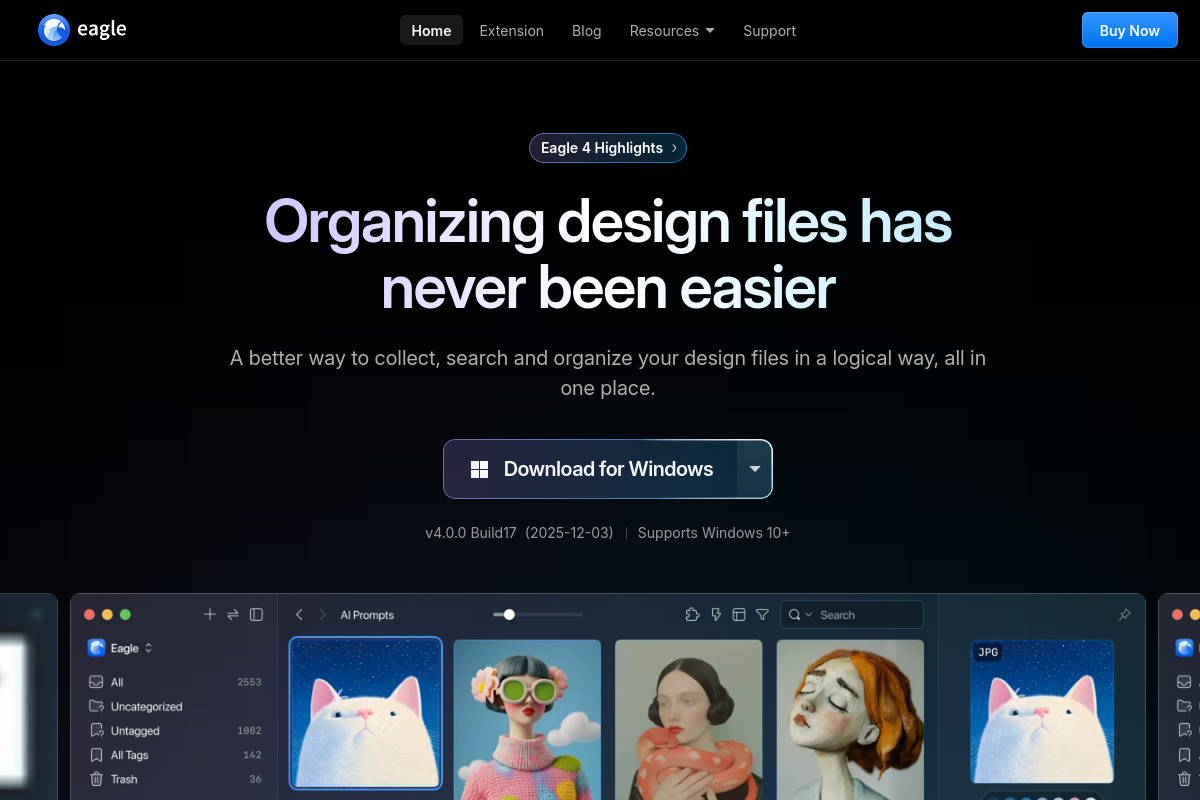This screenshot has height=800, width=1200.
Task: Select the Uncategorized folder in sidebar
Action: (x=175, y=706)
